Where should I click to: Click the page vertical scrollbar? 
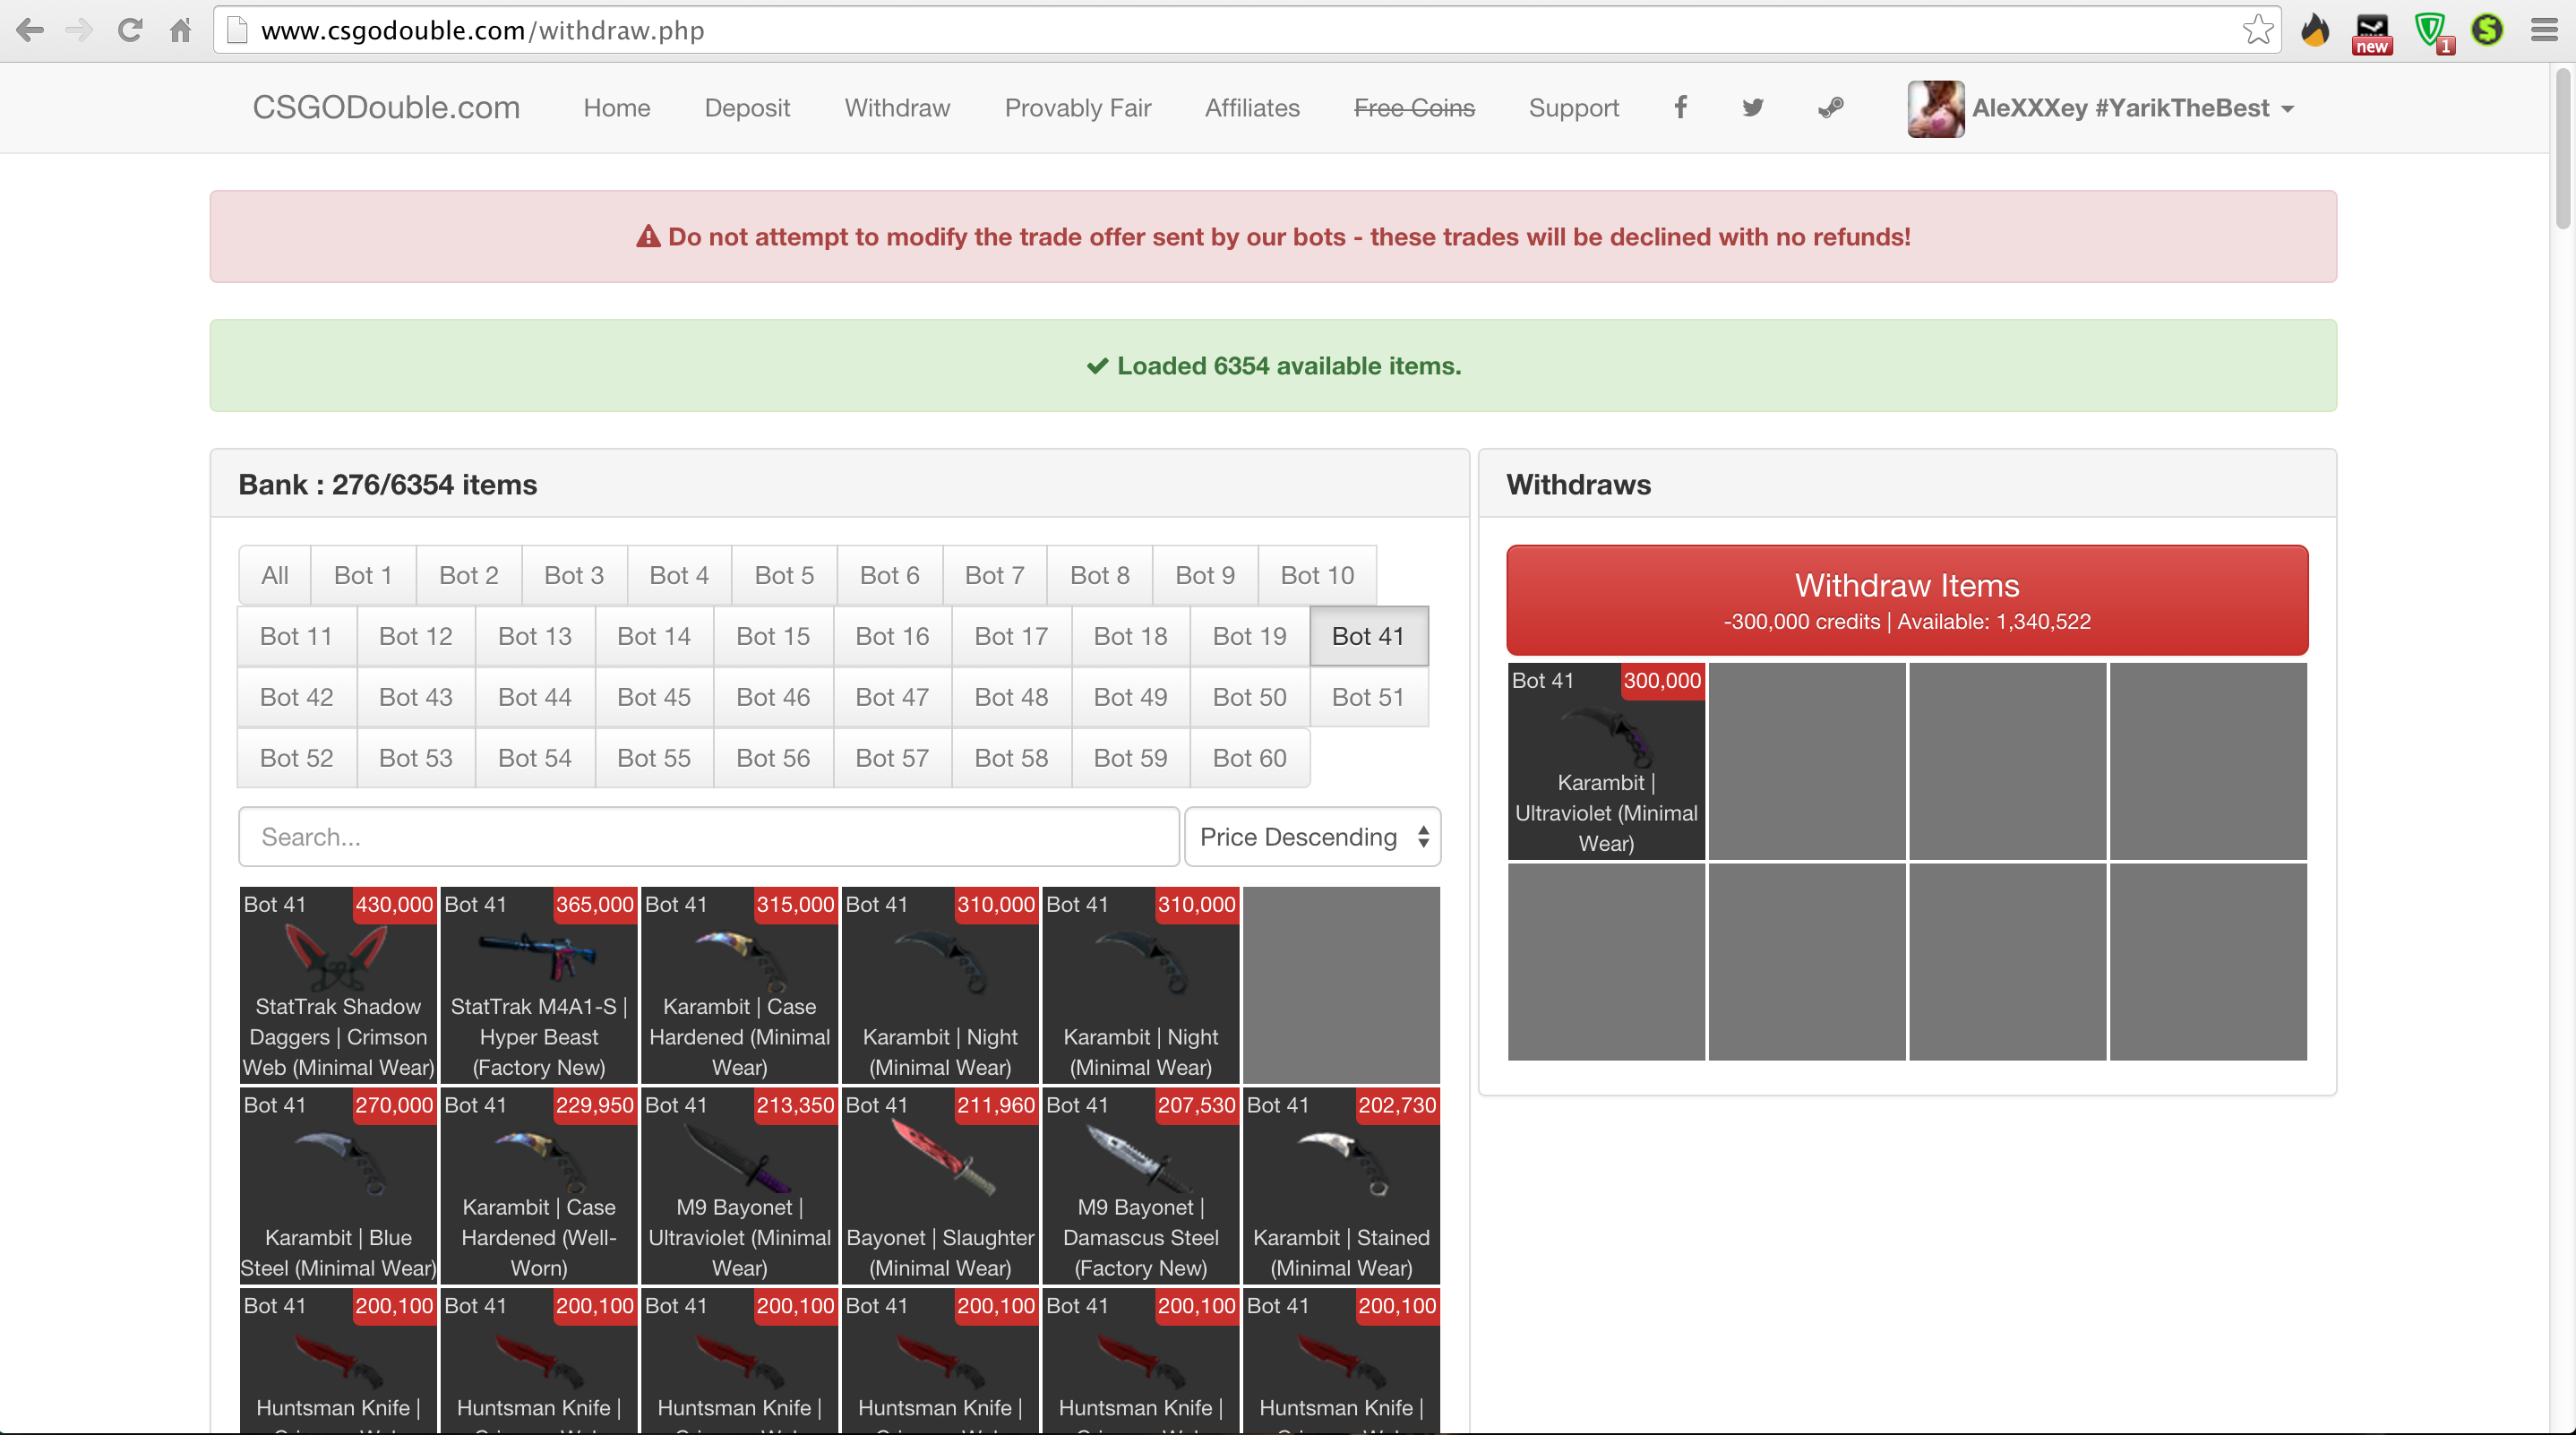click(2563, 150)
